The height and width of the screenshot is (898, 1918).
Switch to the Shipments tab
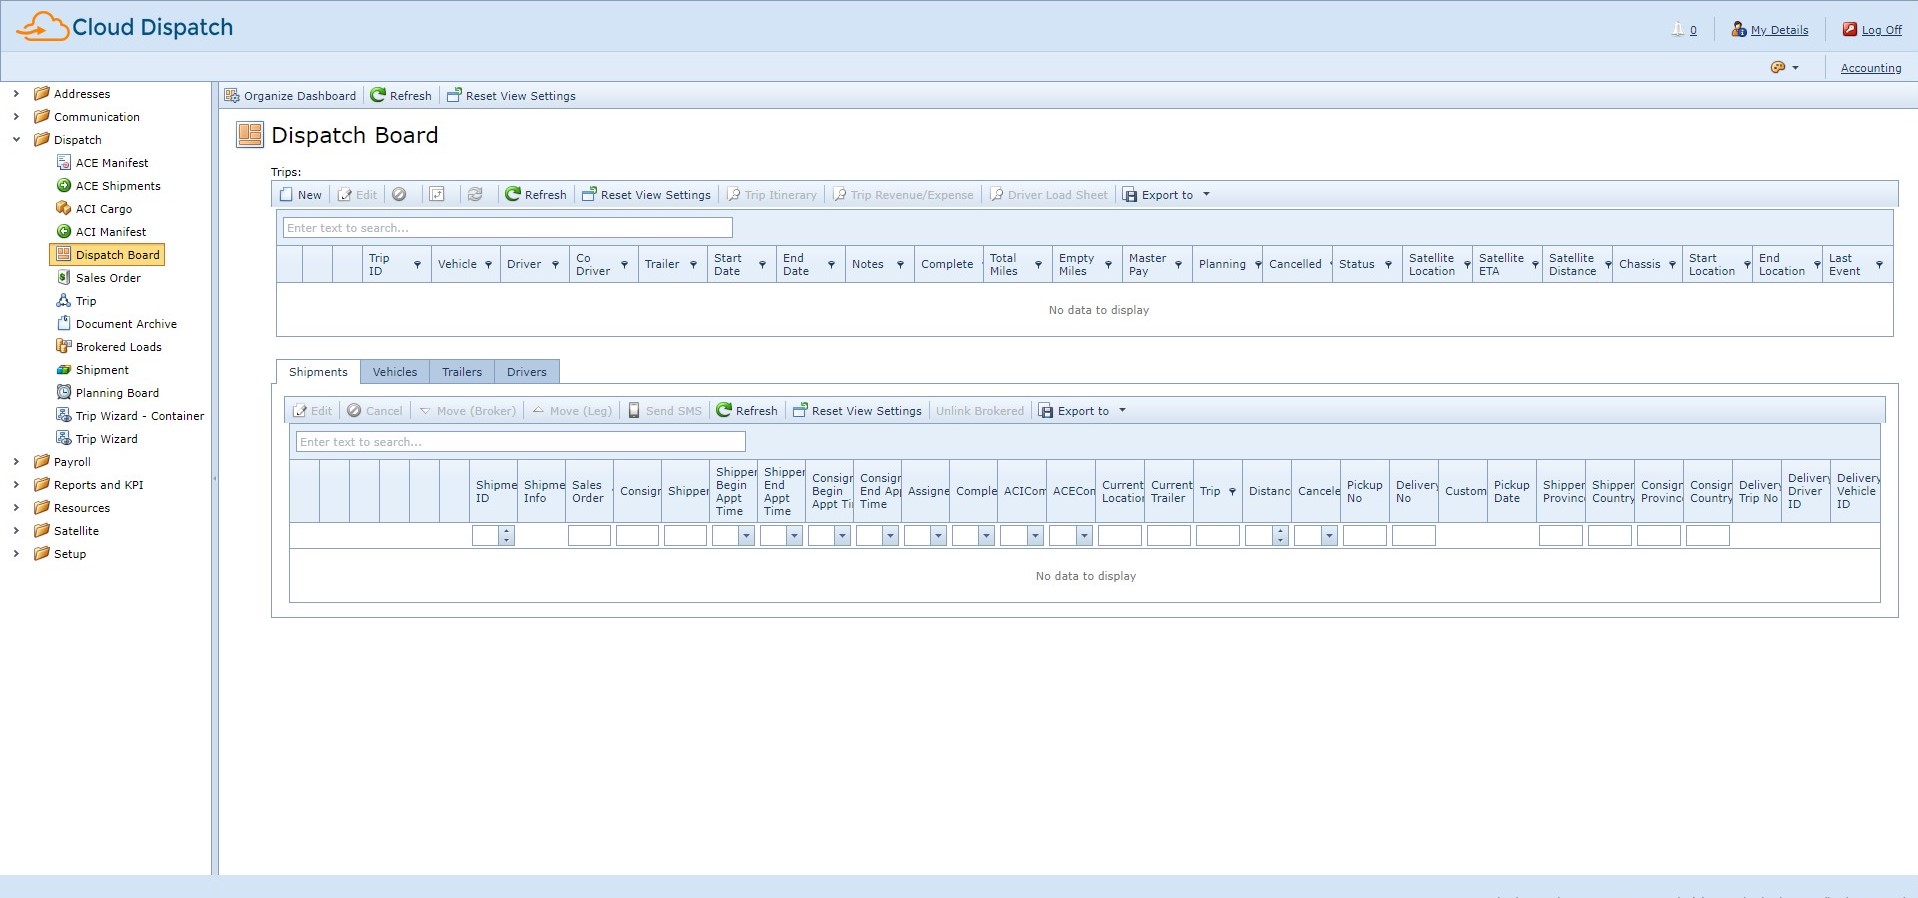pos(318,372)
